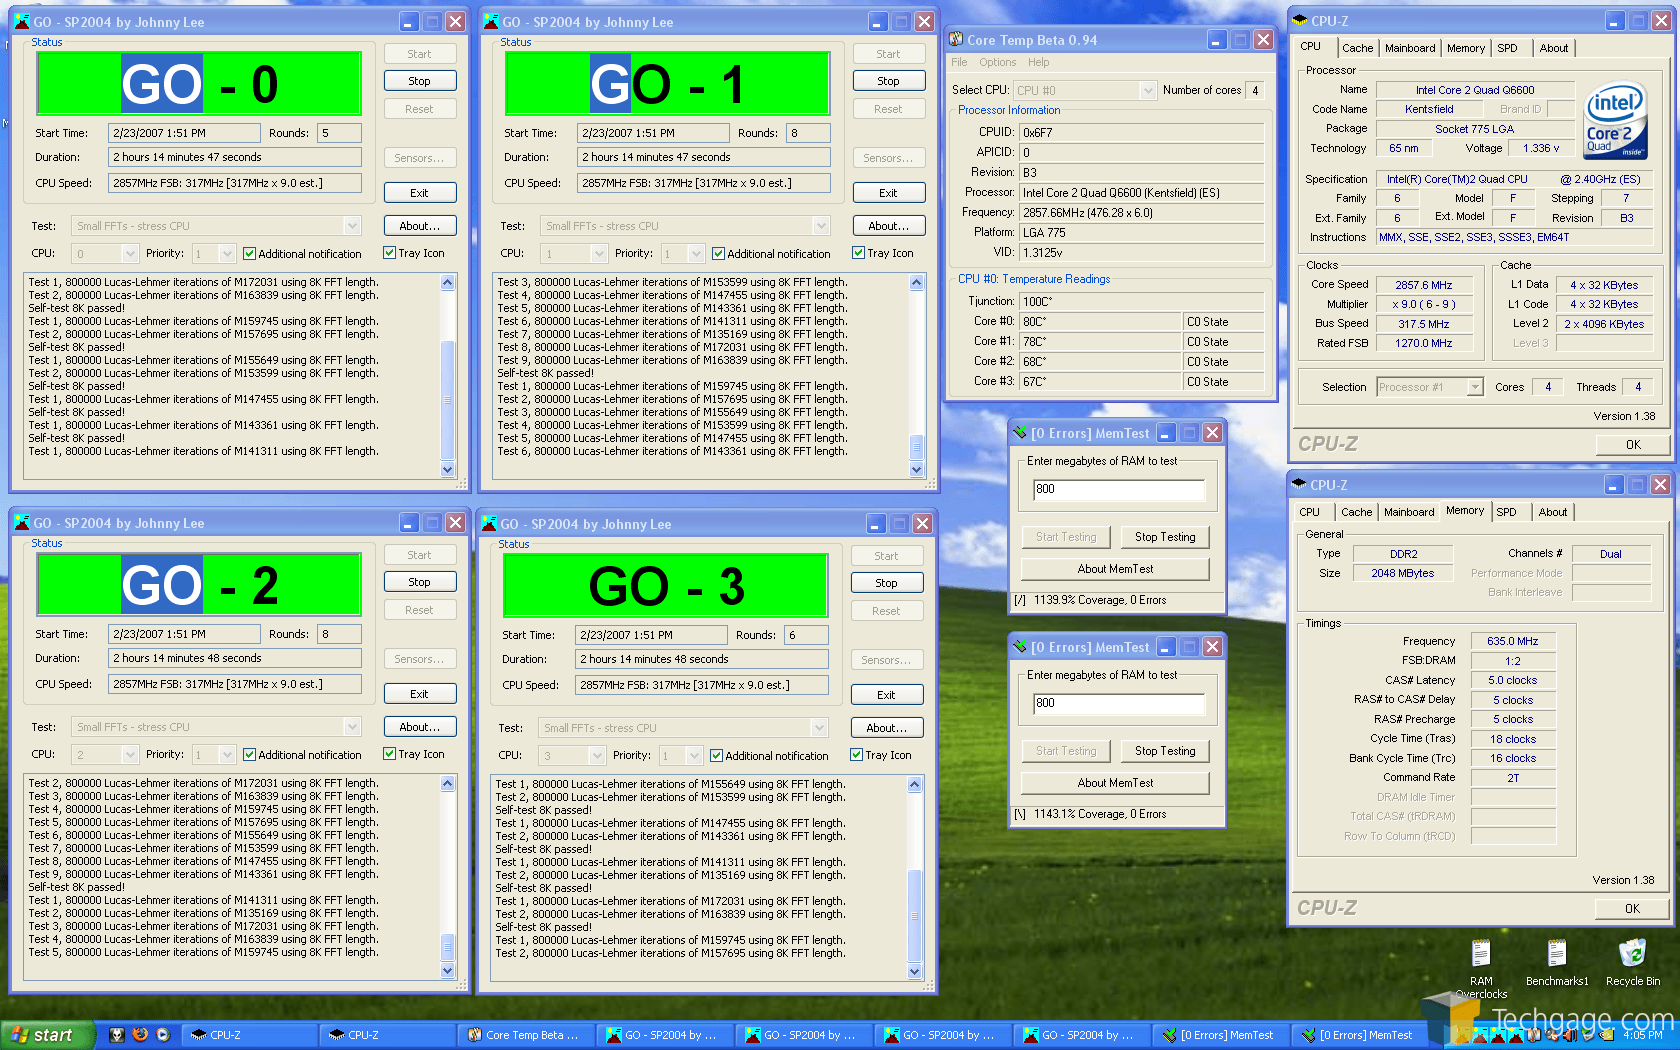Launch Firefox from the quick launch bar

140,1035
